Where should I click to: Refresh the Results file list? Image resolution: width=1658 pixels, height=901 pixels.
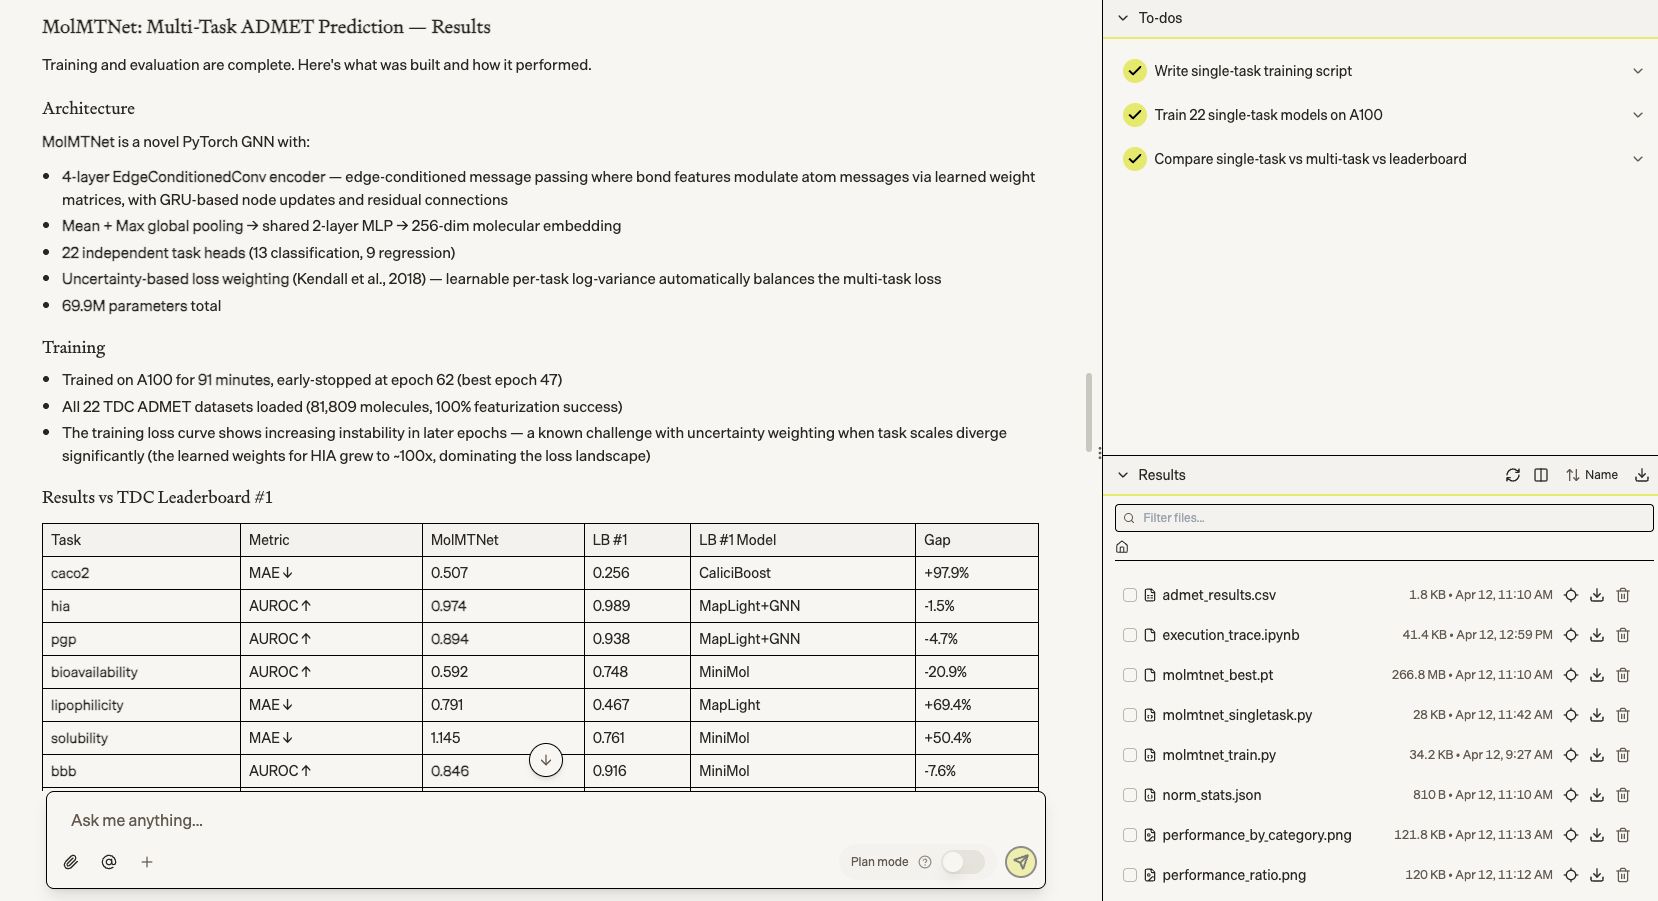point(1513,475)
